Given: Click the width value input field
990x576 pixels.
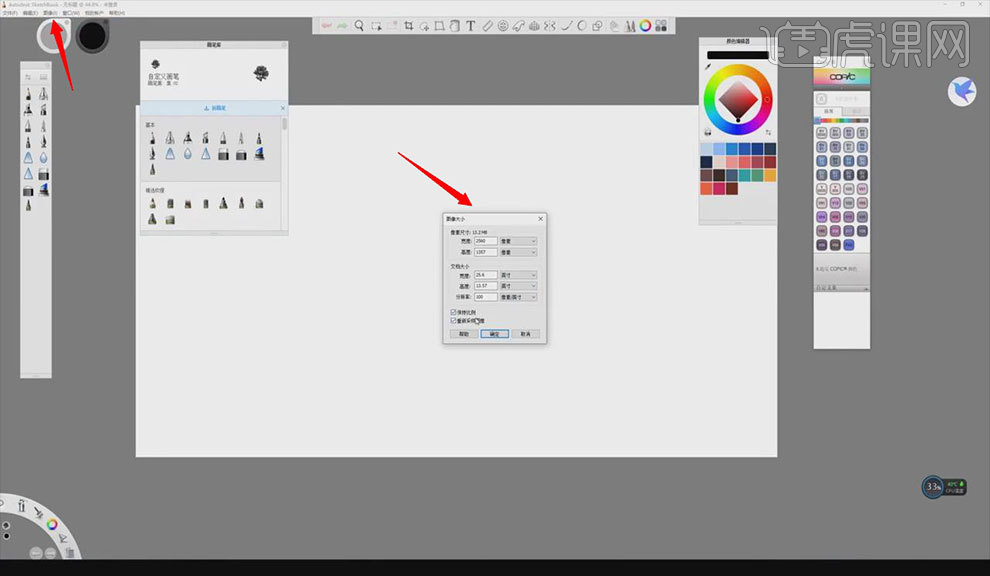Looking at the screenshot, I should (x=487, y=240).
